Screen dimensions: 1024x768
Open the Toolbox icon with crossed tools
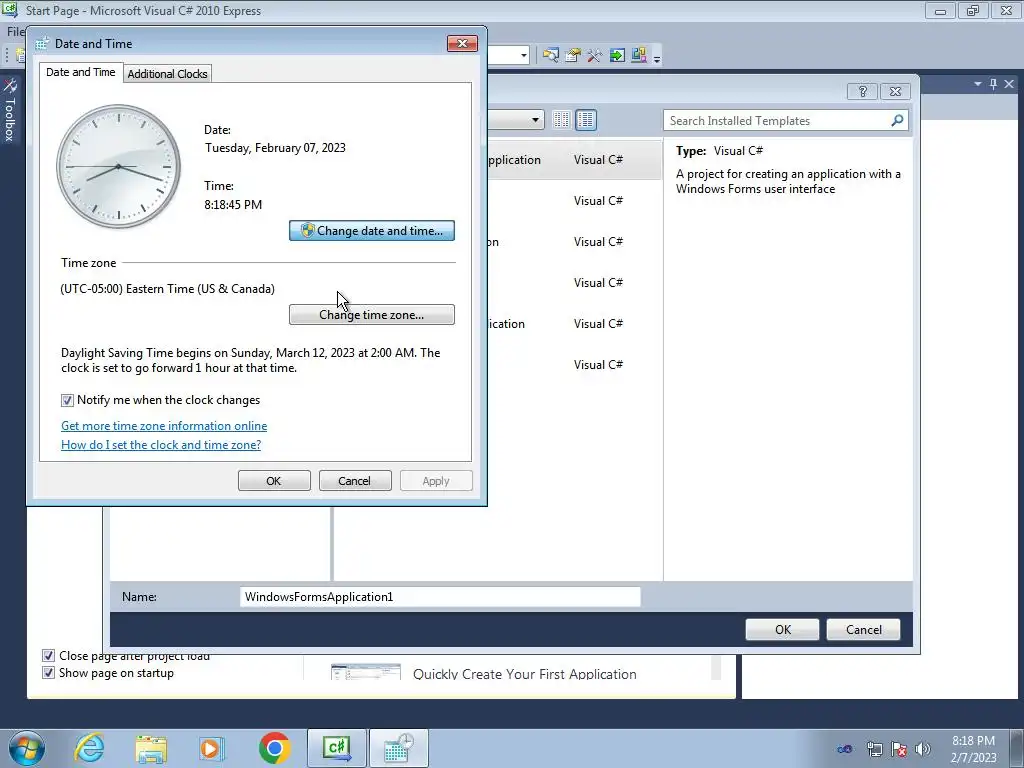594,56
